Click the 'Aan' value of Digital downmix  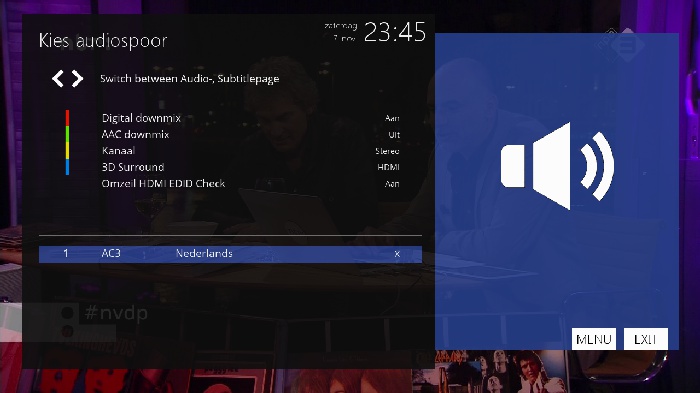392,118
